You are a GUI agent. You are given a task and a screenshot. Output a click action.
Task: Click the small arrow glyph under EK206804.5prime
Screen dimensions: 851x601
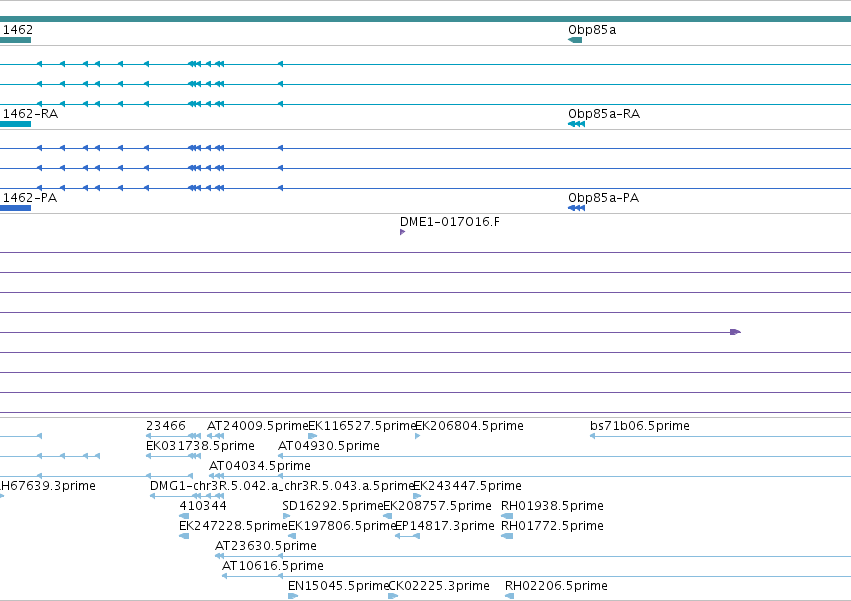[417, 435]
